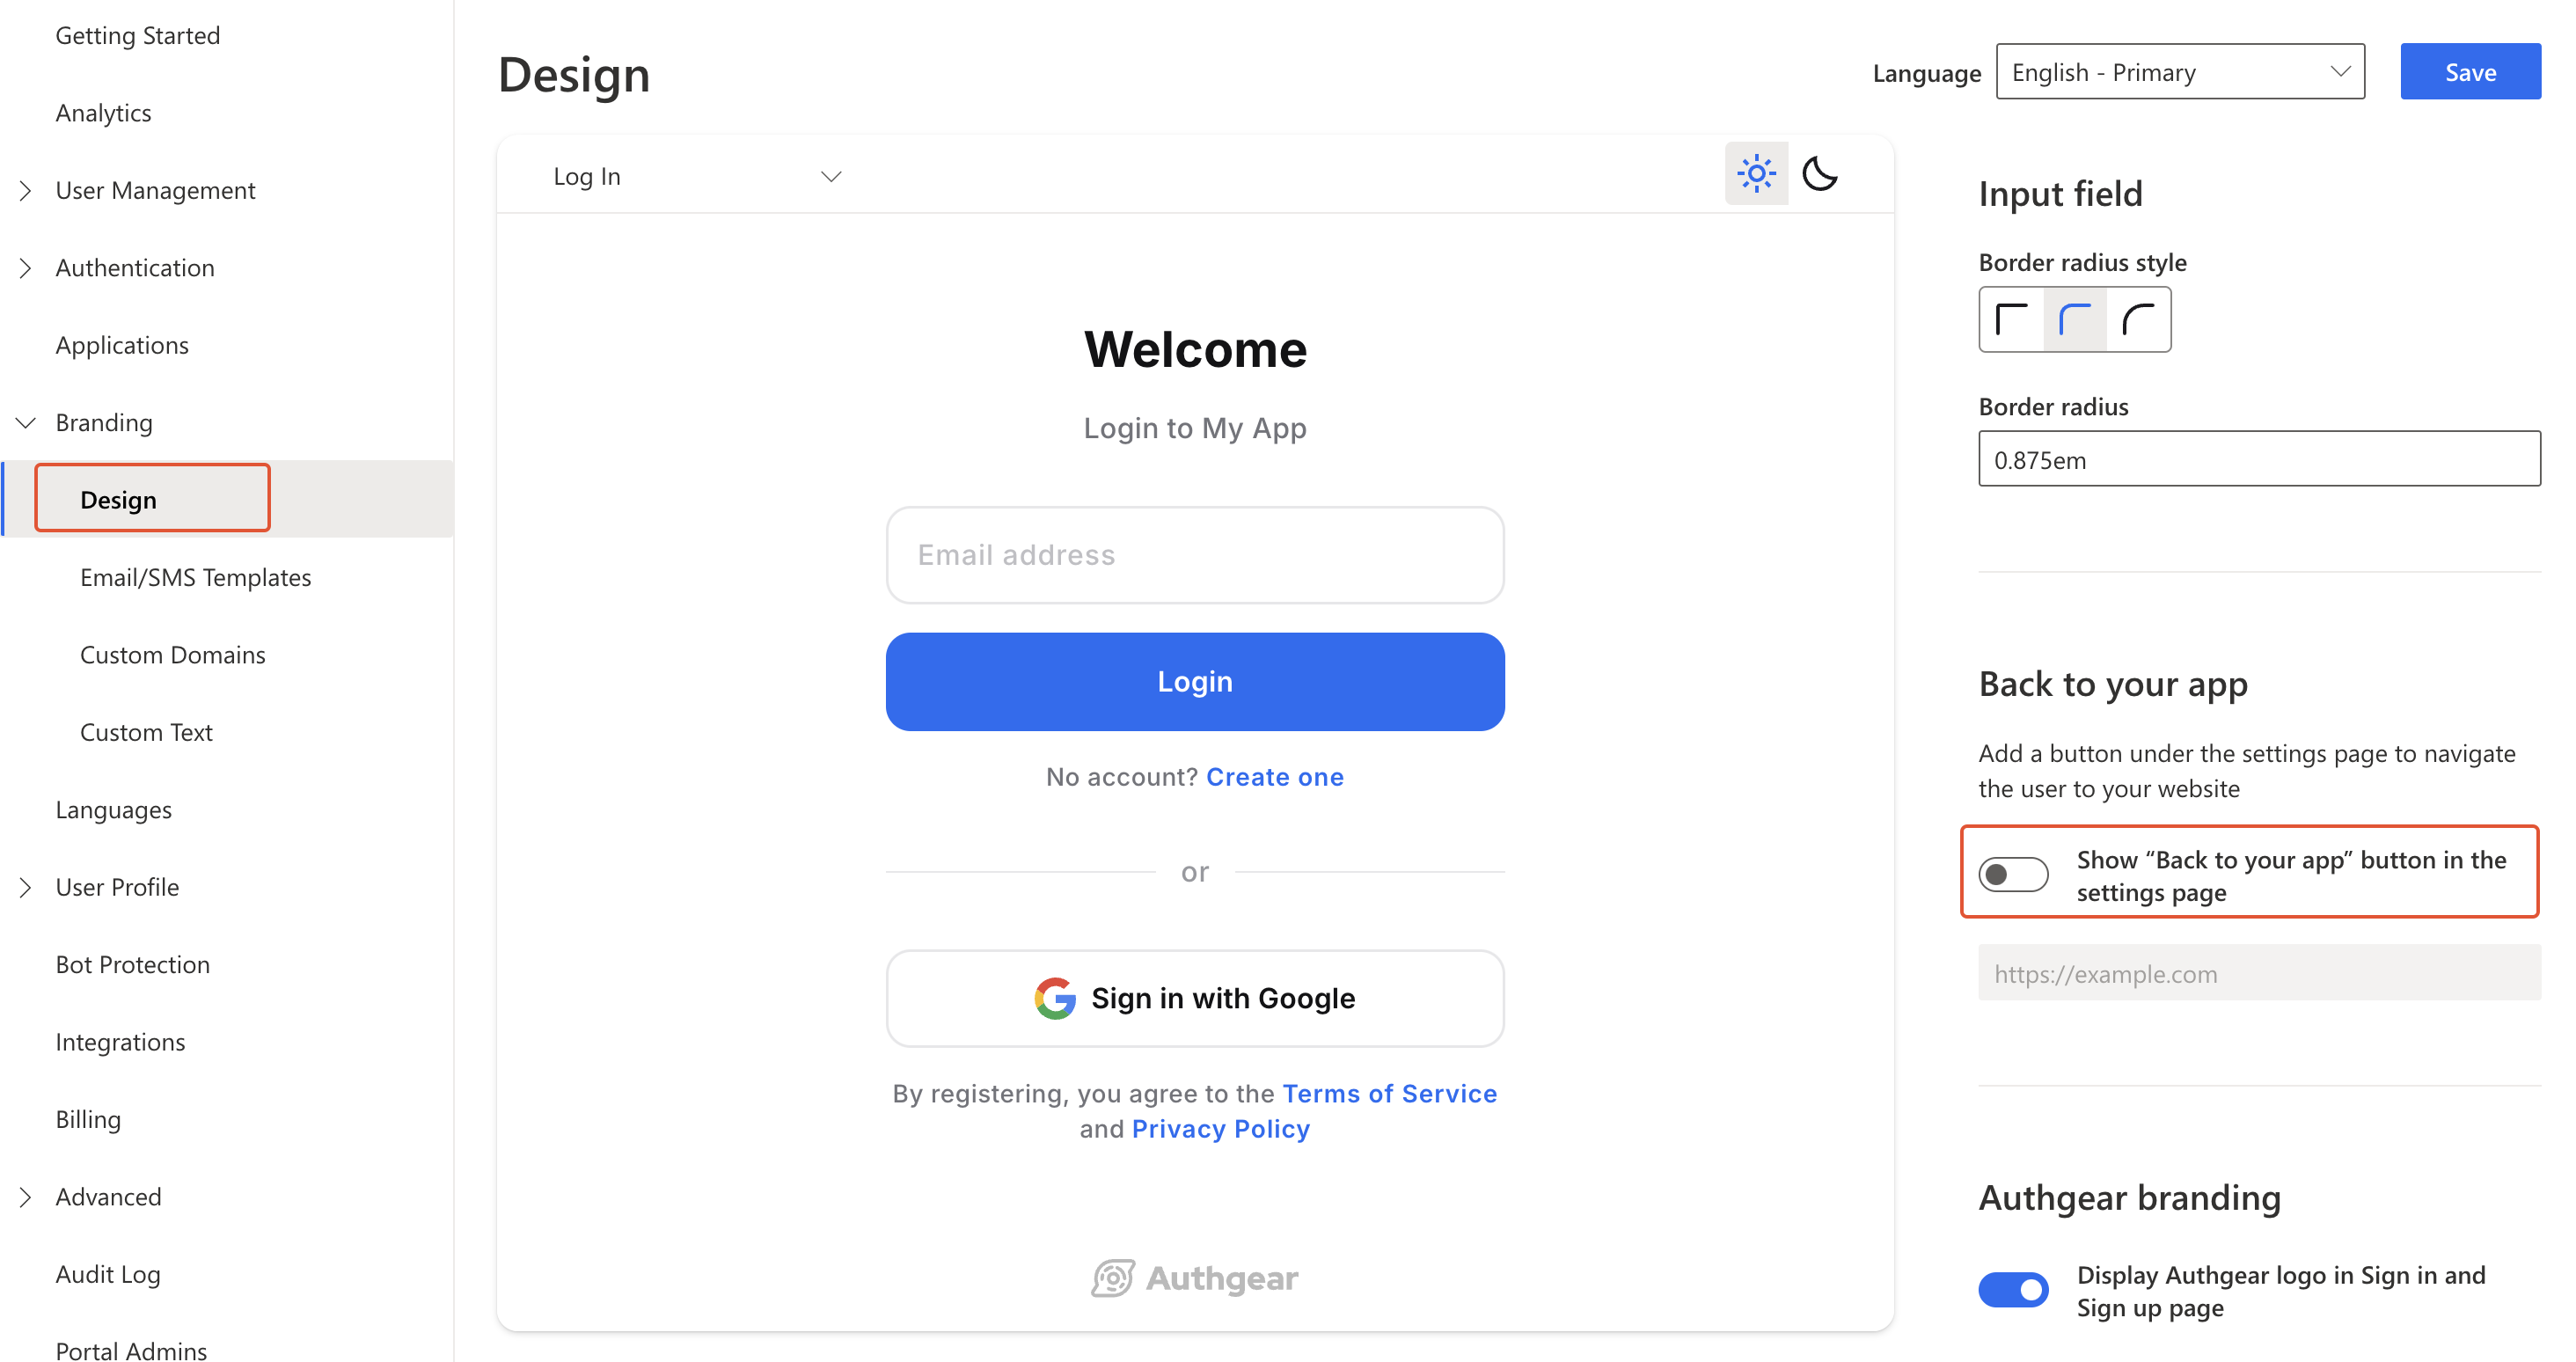This screenshot has width=2576, height=1362.
Task: Click the Create one link
Action: (x=1274, y=777)
